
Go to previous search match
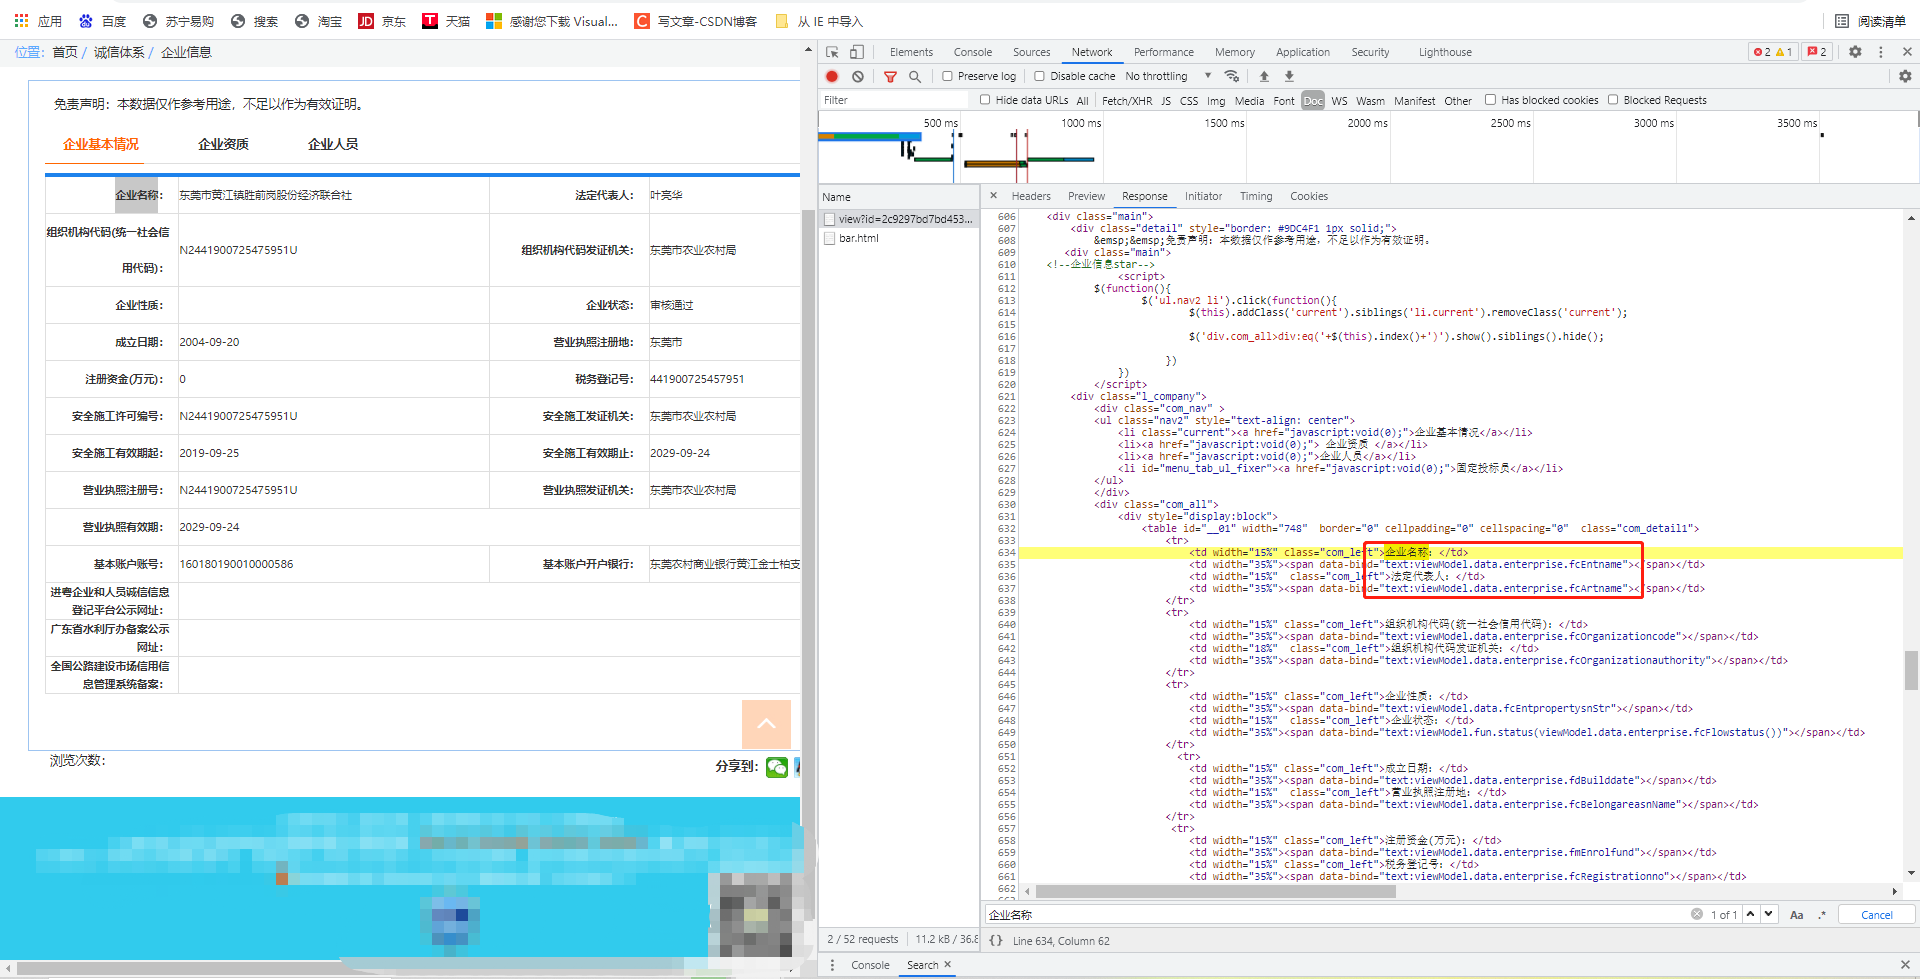point(1750,914)
